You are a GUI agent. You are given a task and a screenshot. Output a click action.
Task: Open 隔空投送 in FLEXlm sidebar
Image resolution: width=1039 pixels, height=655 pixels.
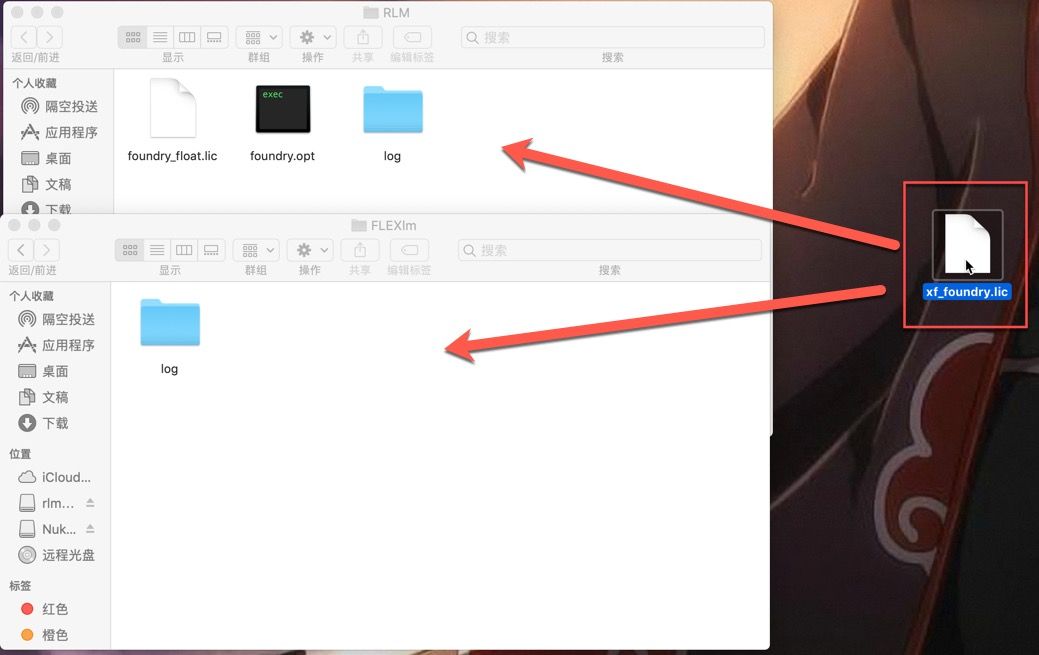click(x=57, y=319)
